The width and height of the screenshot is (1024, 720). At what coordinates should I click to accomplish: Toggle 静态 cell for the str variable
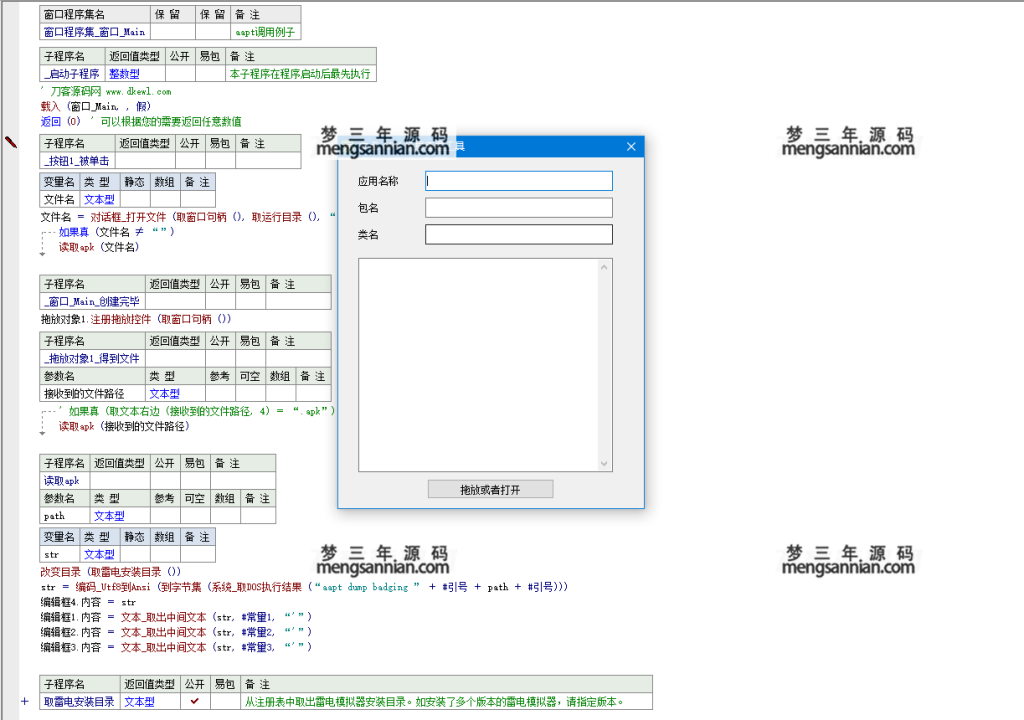(x=135, y=554)
